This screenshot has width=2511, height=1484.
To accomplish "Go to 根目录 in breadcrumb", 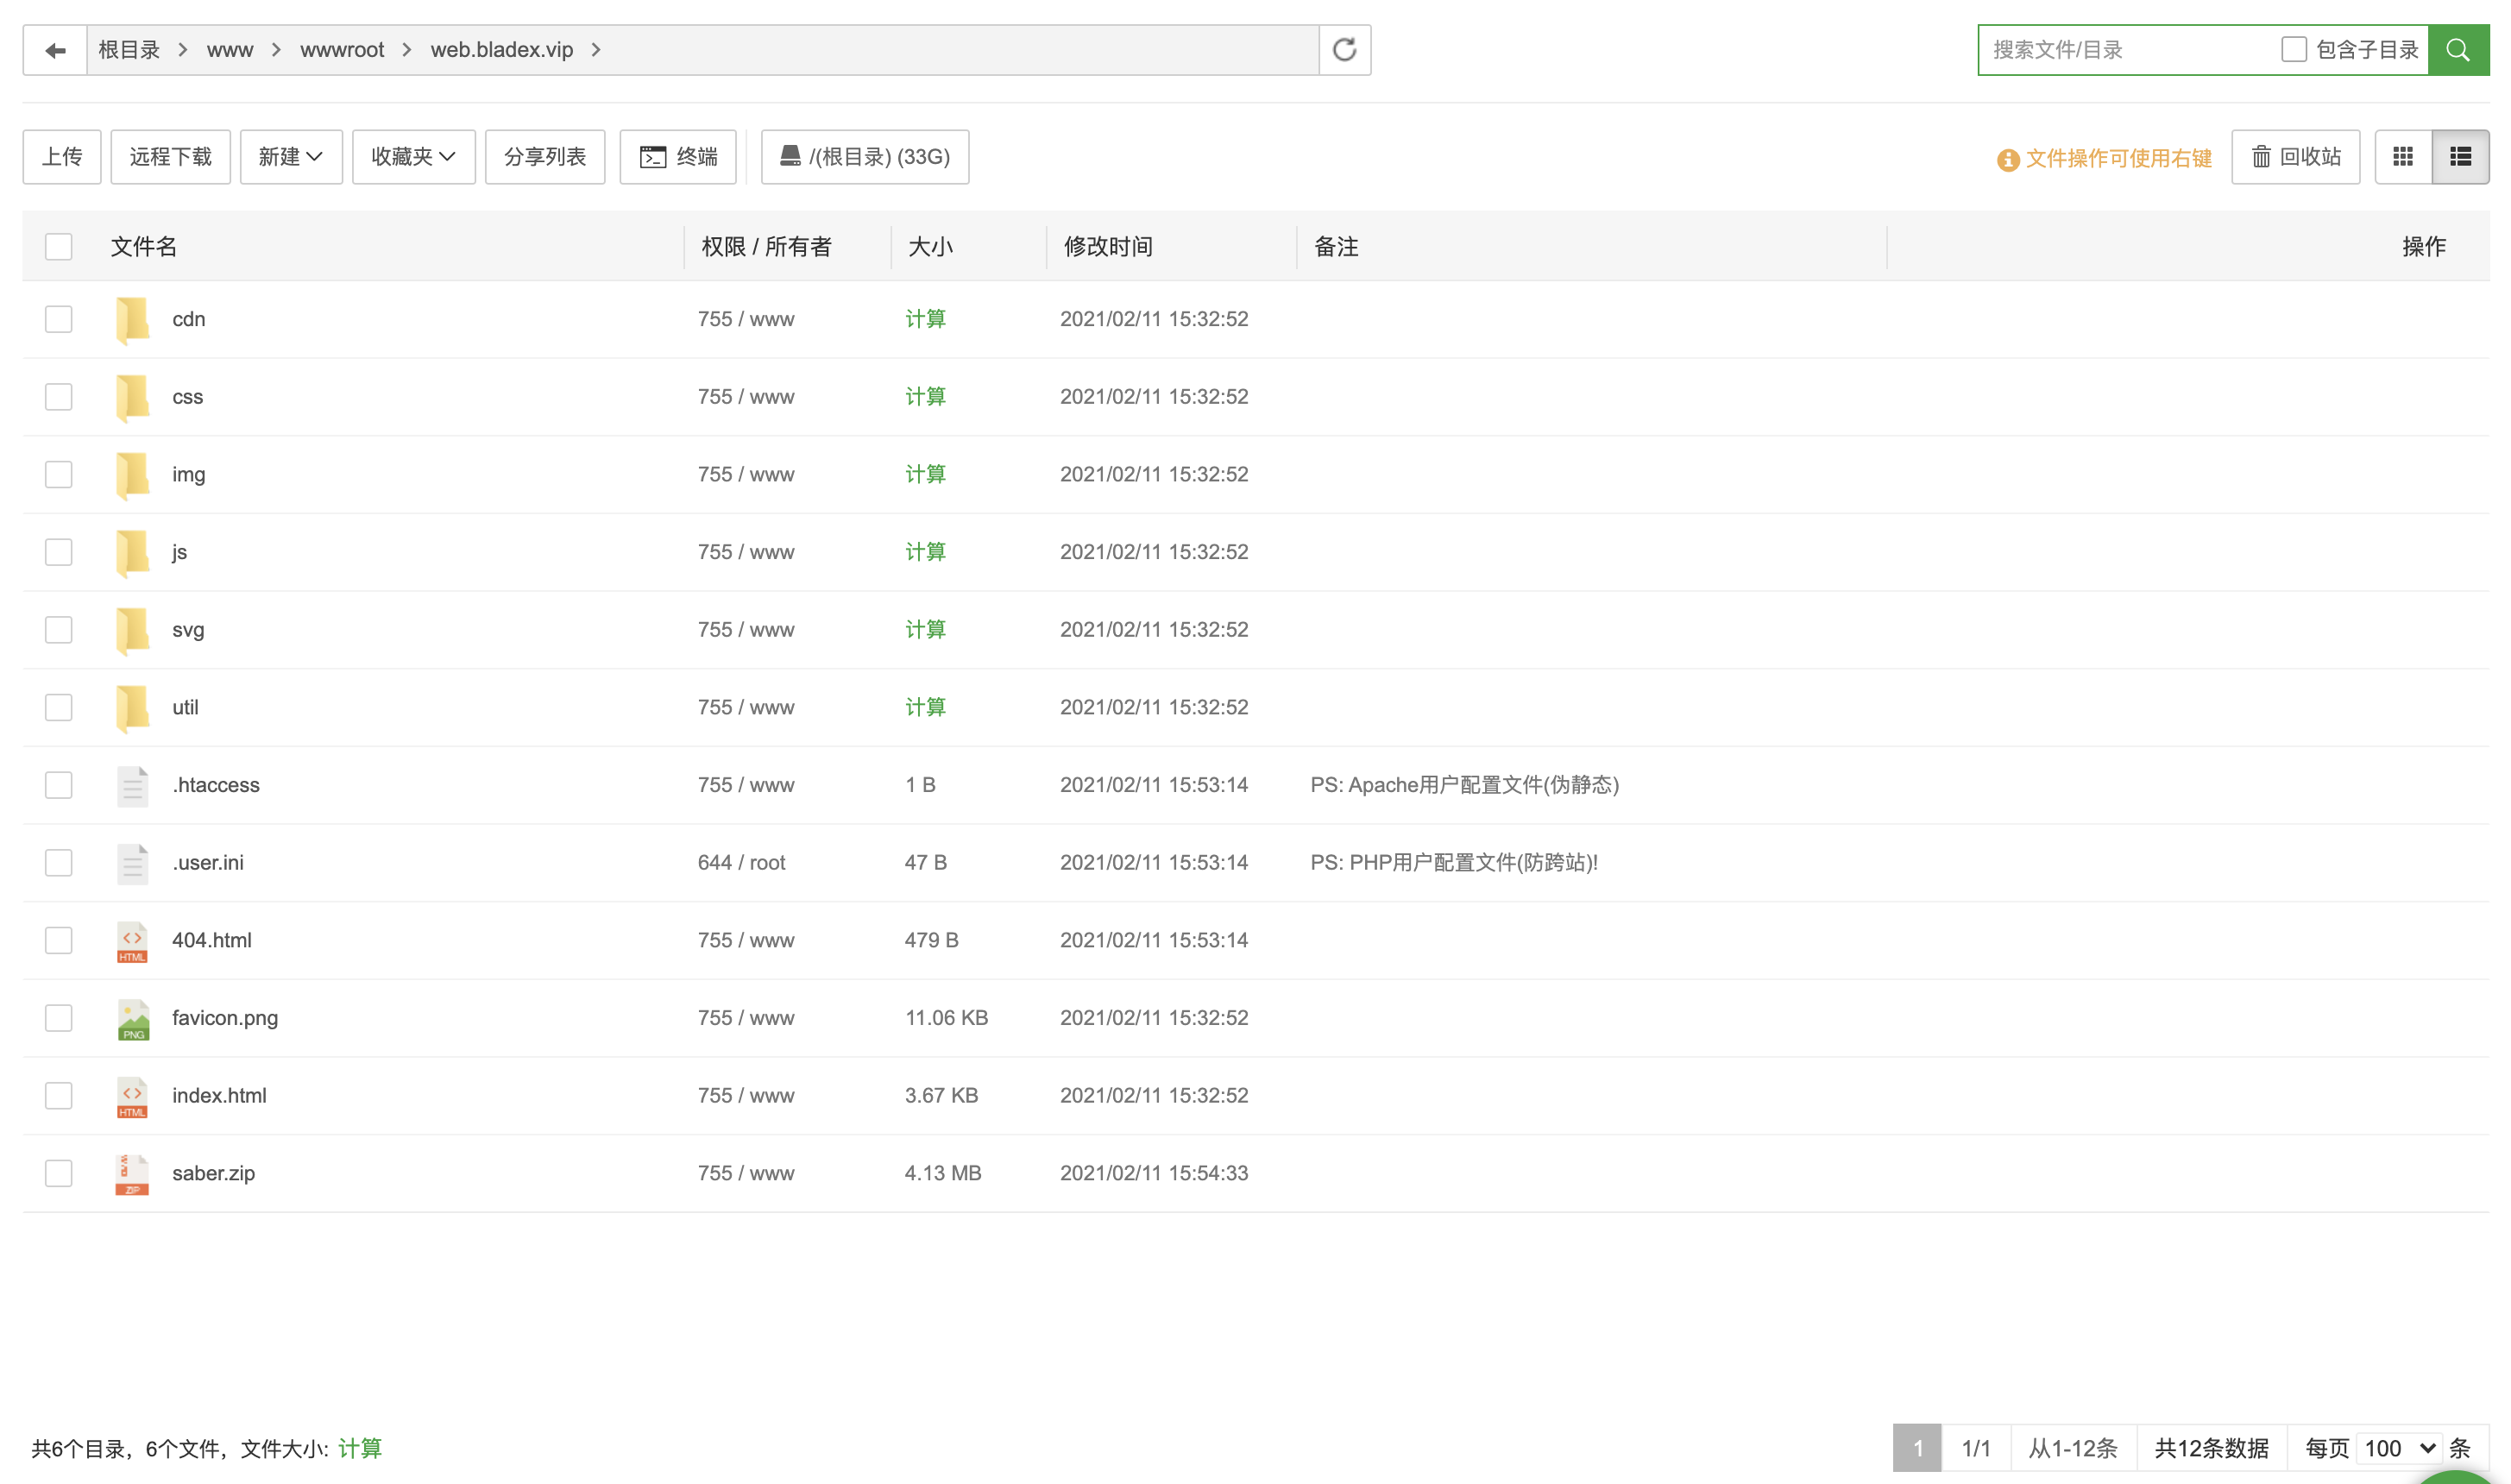I will click(129, 50).
